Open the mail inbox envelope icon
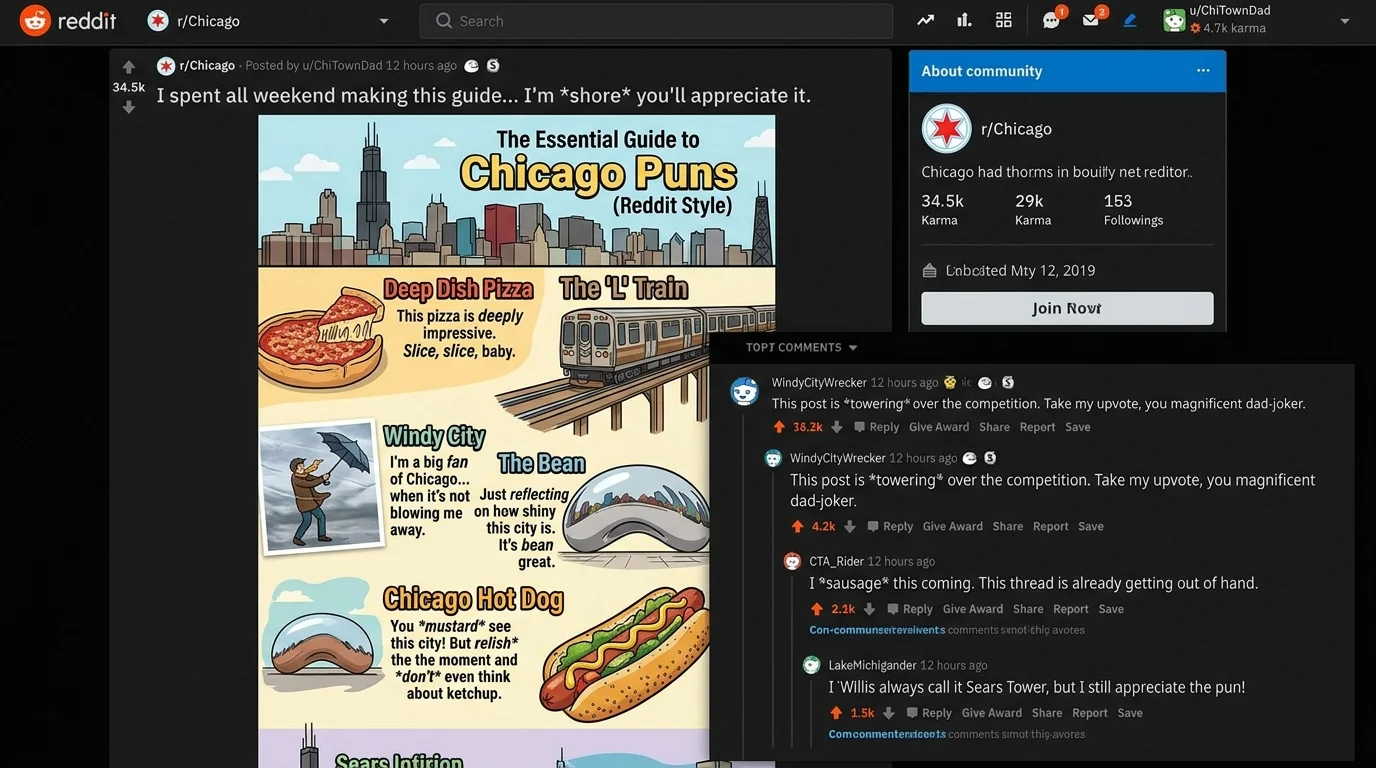This screenshot has height=768, width=1376. [1092, 19]
